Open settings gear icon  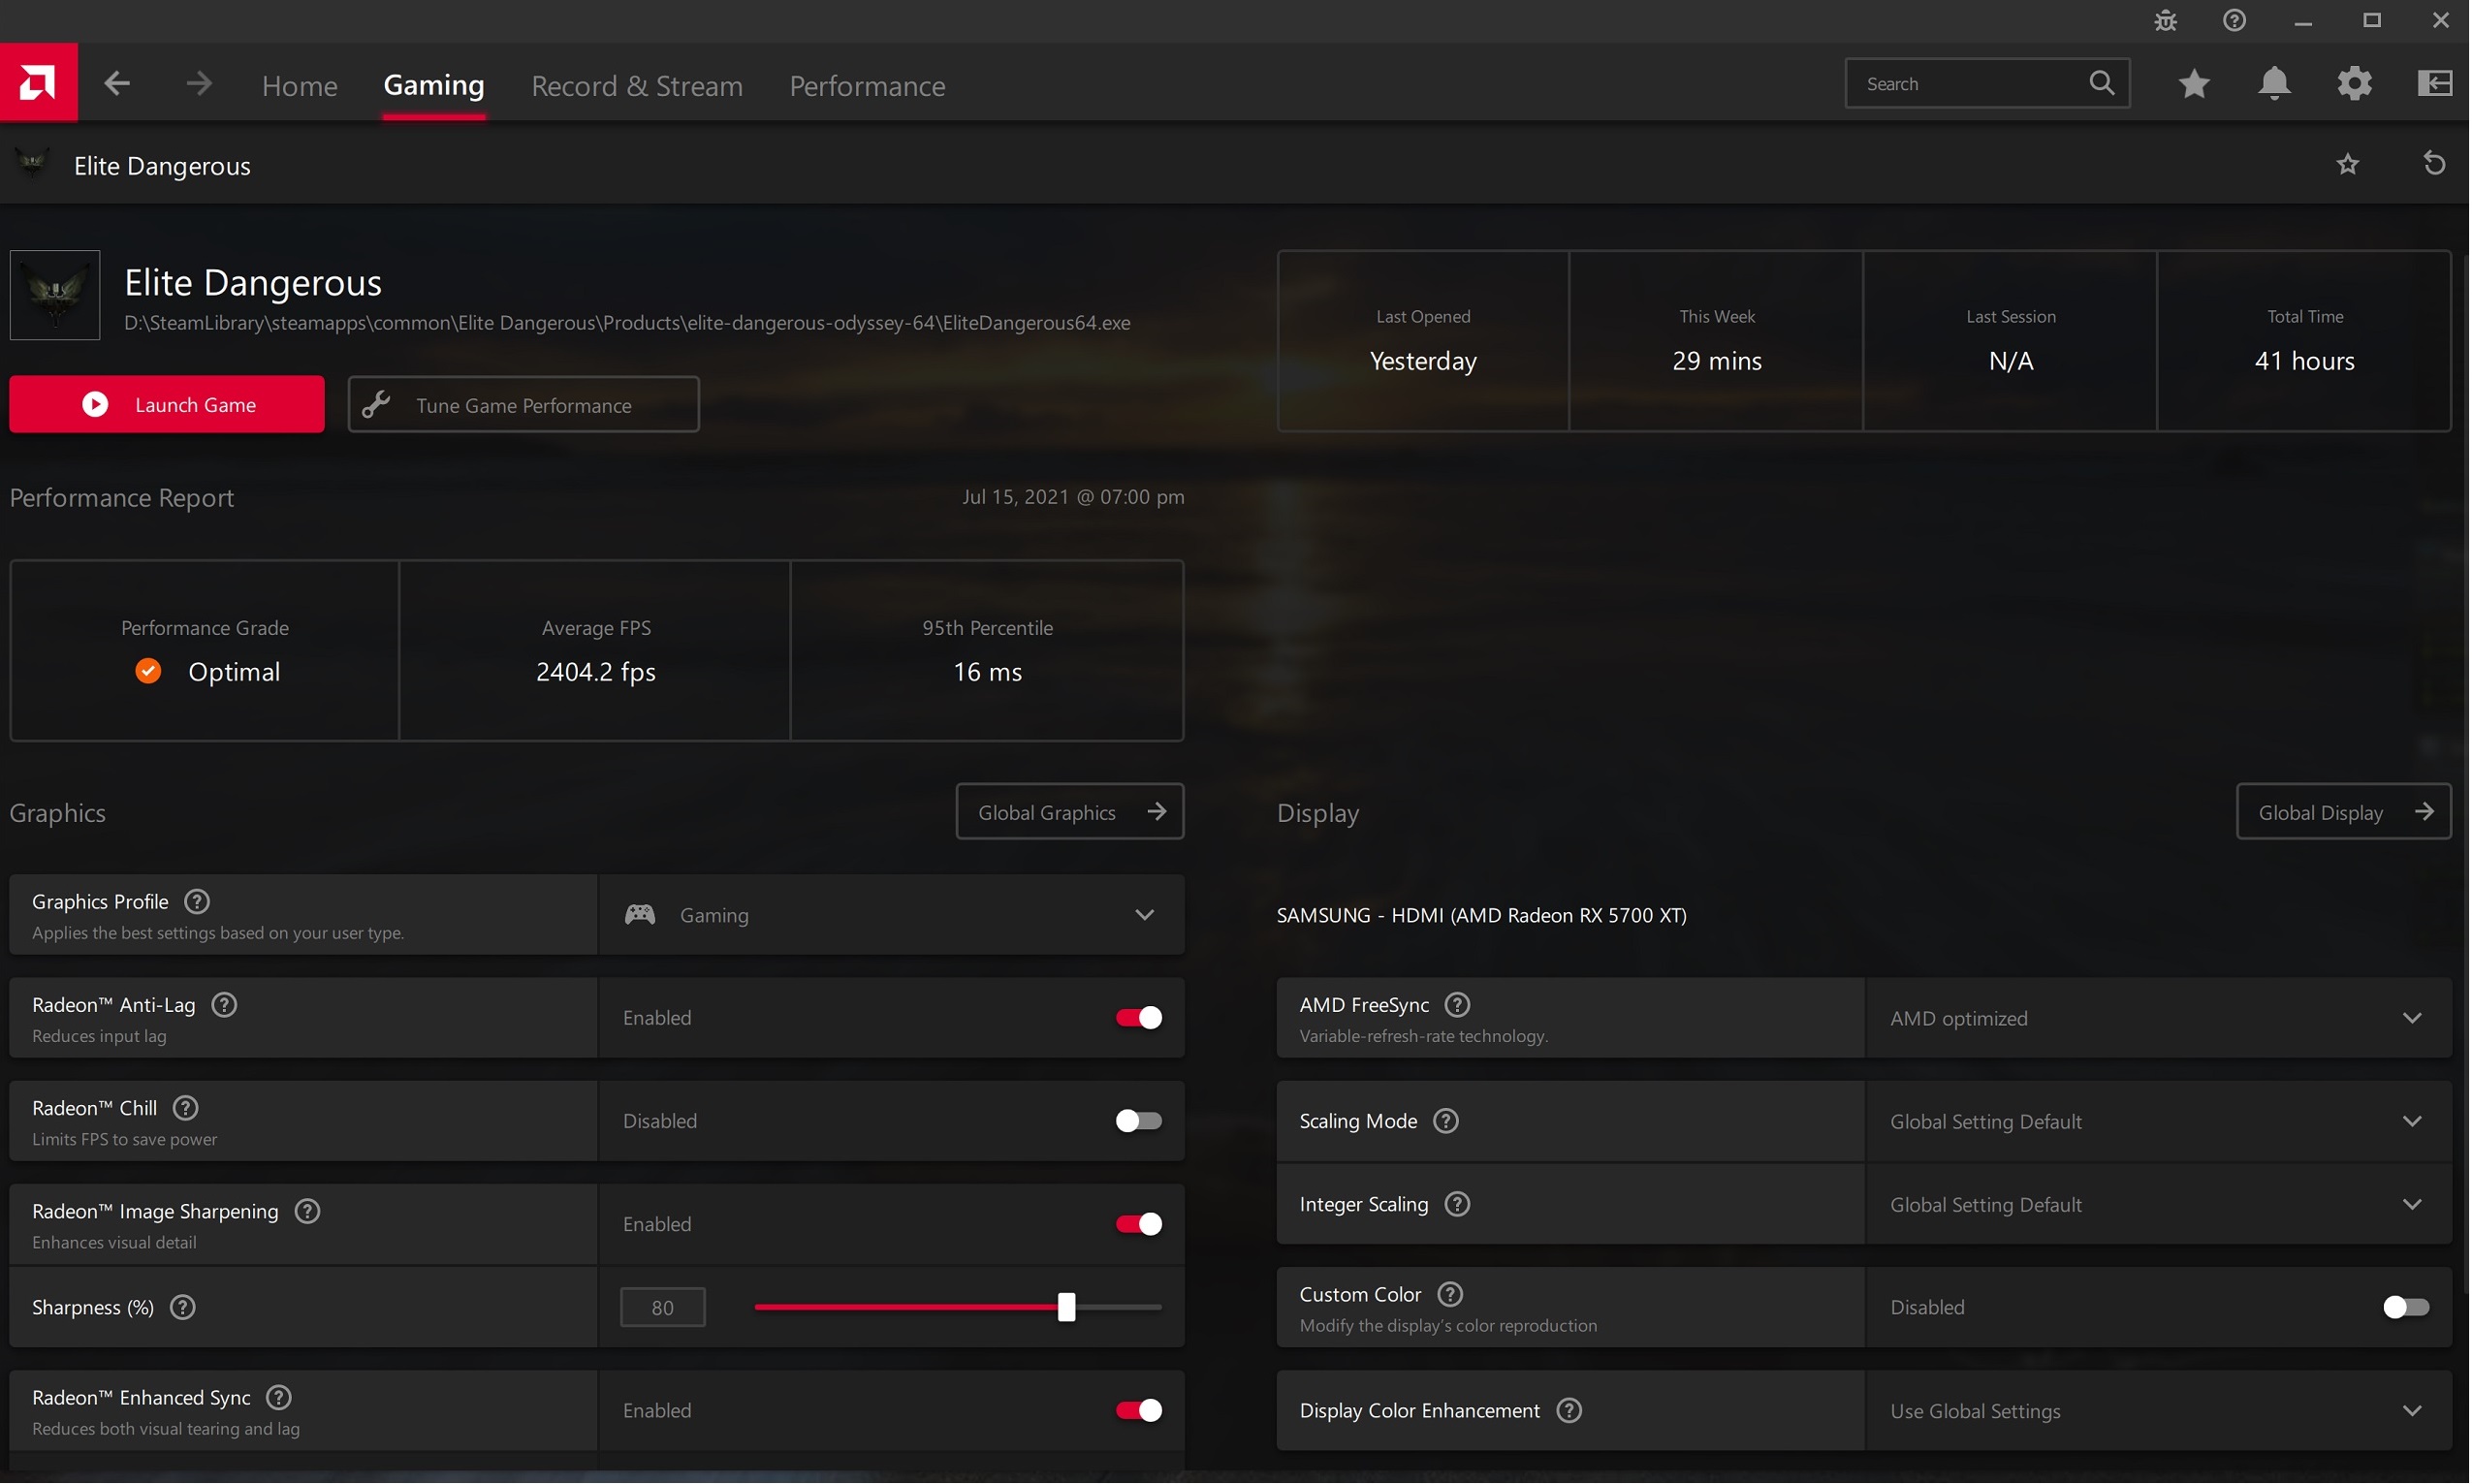(x=2355, y=84)
